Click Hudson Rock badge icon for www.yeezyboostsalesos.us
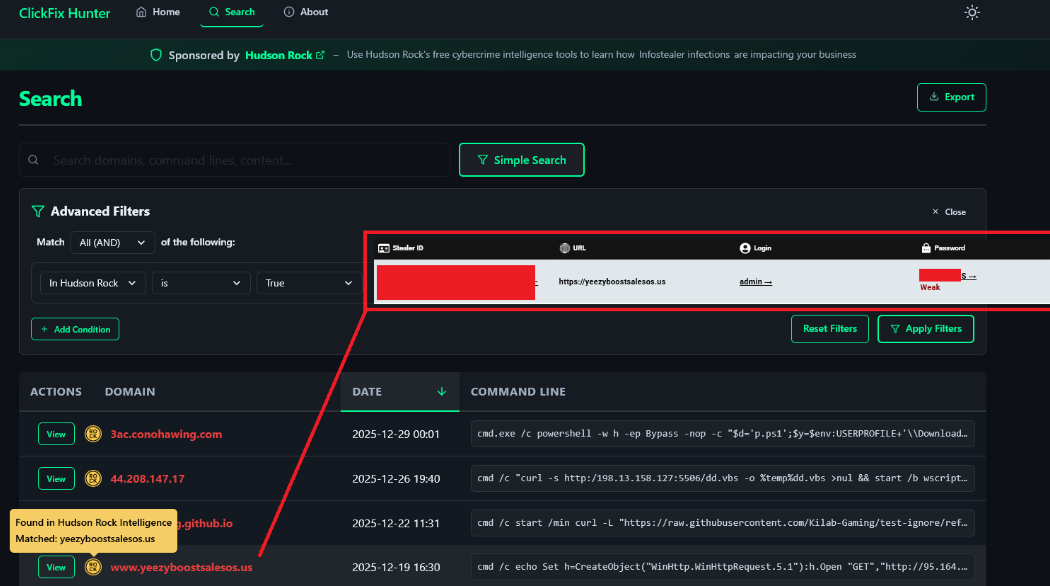 (x=93, y=567)
